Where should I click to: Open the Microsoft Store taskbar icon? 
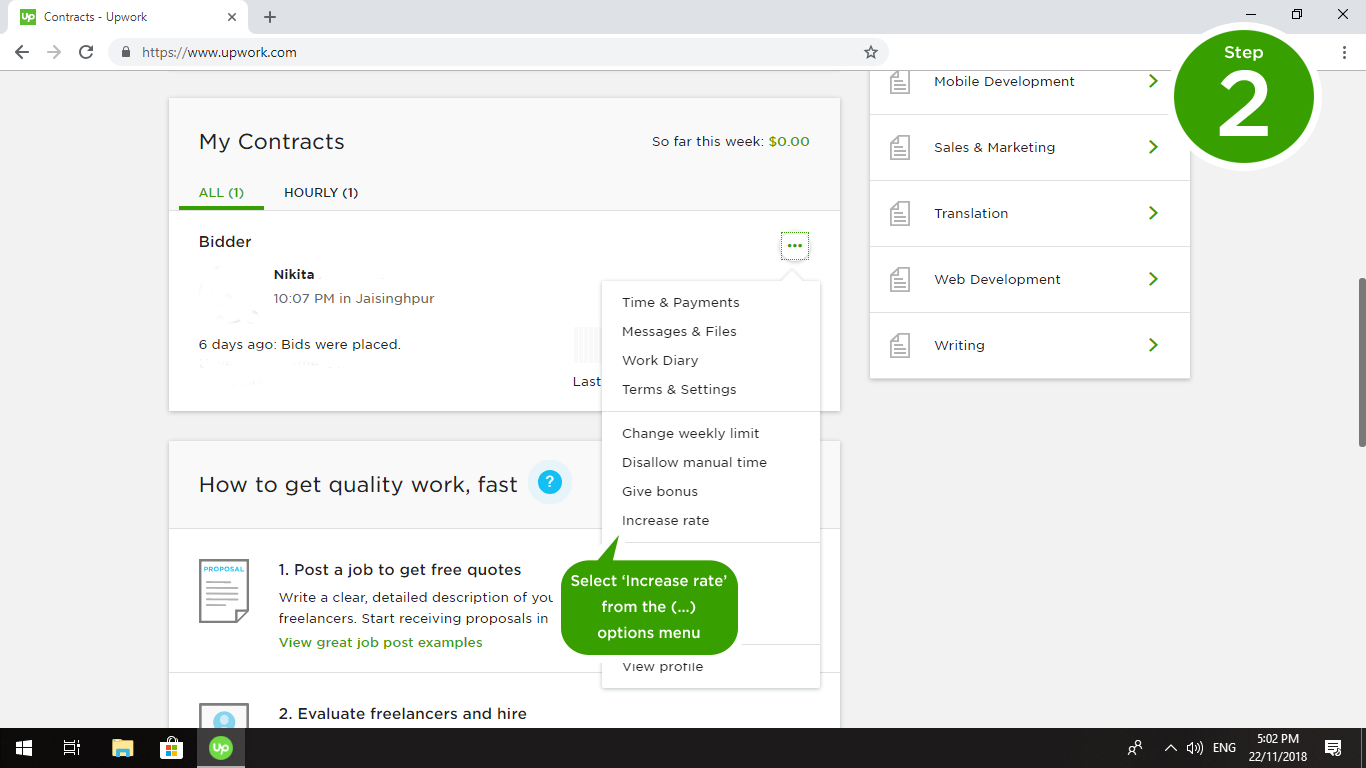171,748
